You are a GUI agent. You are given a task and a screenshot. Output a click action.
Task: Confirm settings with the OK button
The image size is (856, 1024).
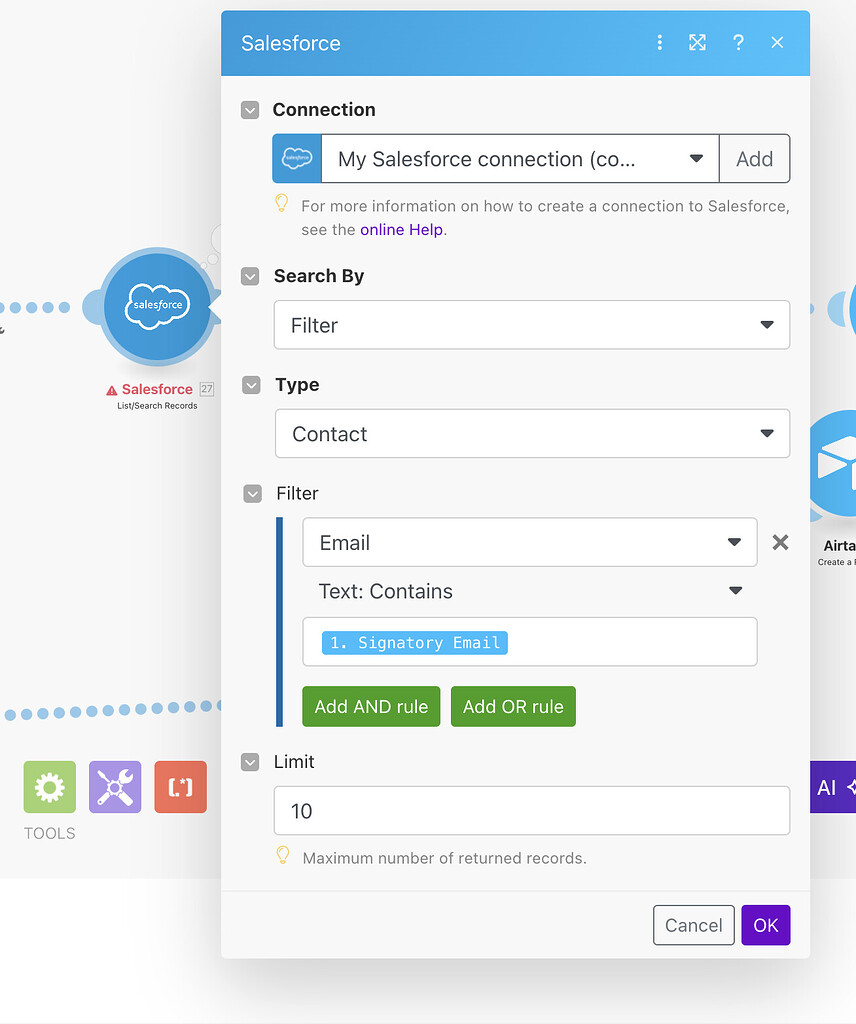766,925
